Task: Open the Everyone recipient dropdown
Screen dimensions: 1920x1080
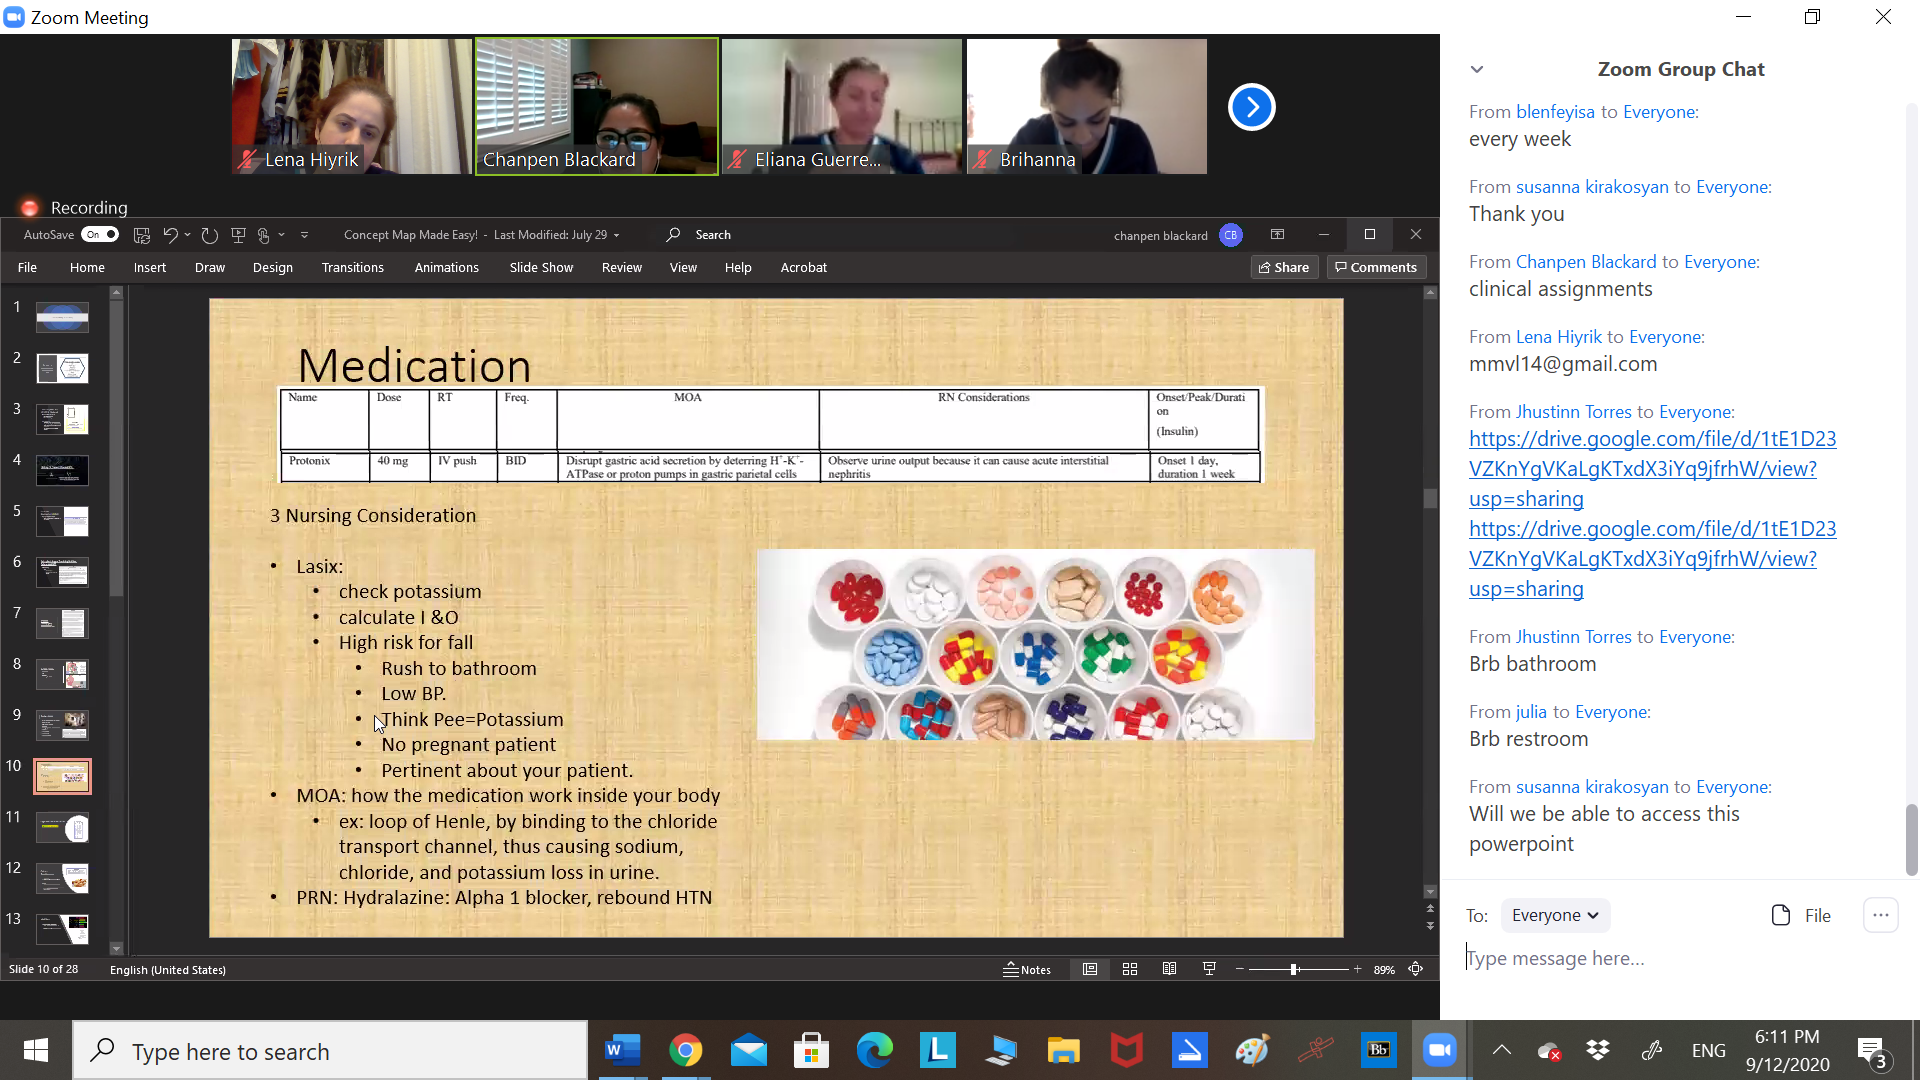Action: tap(1555, 915)
